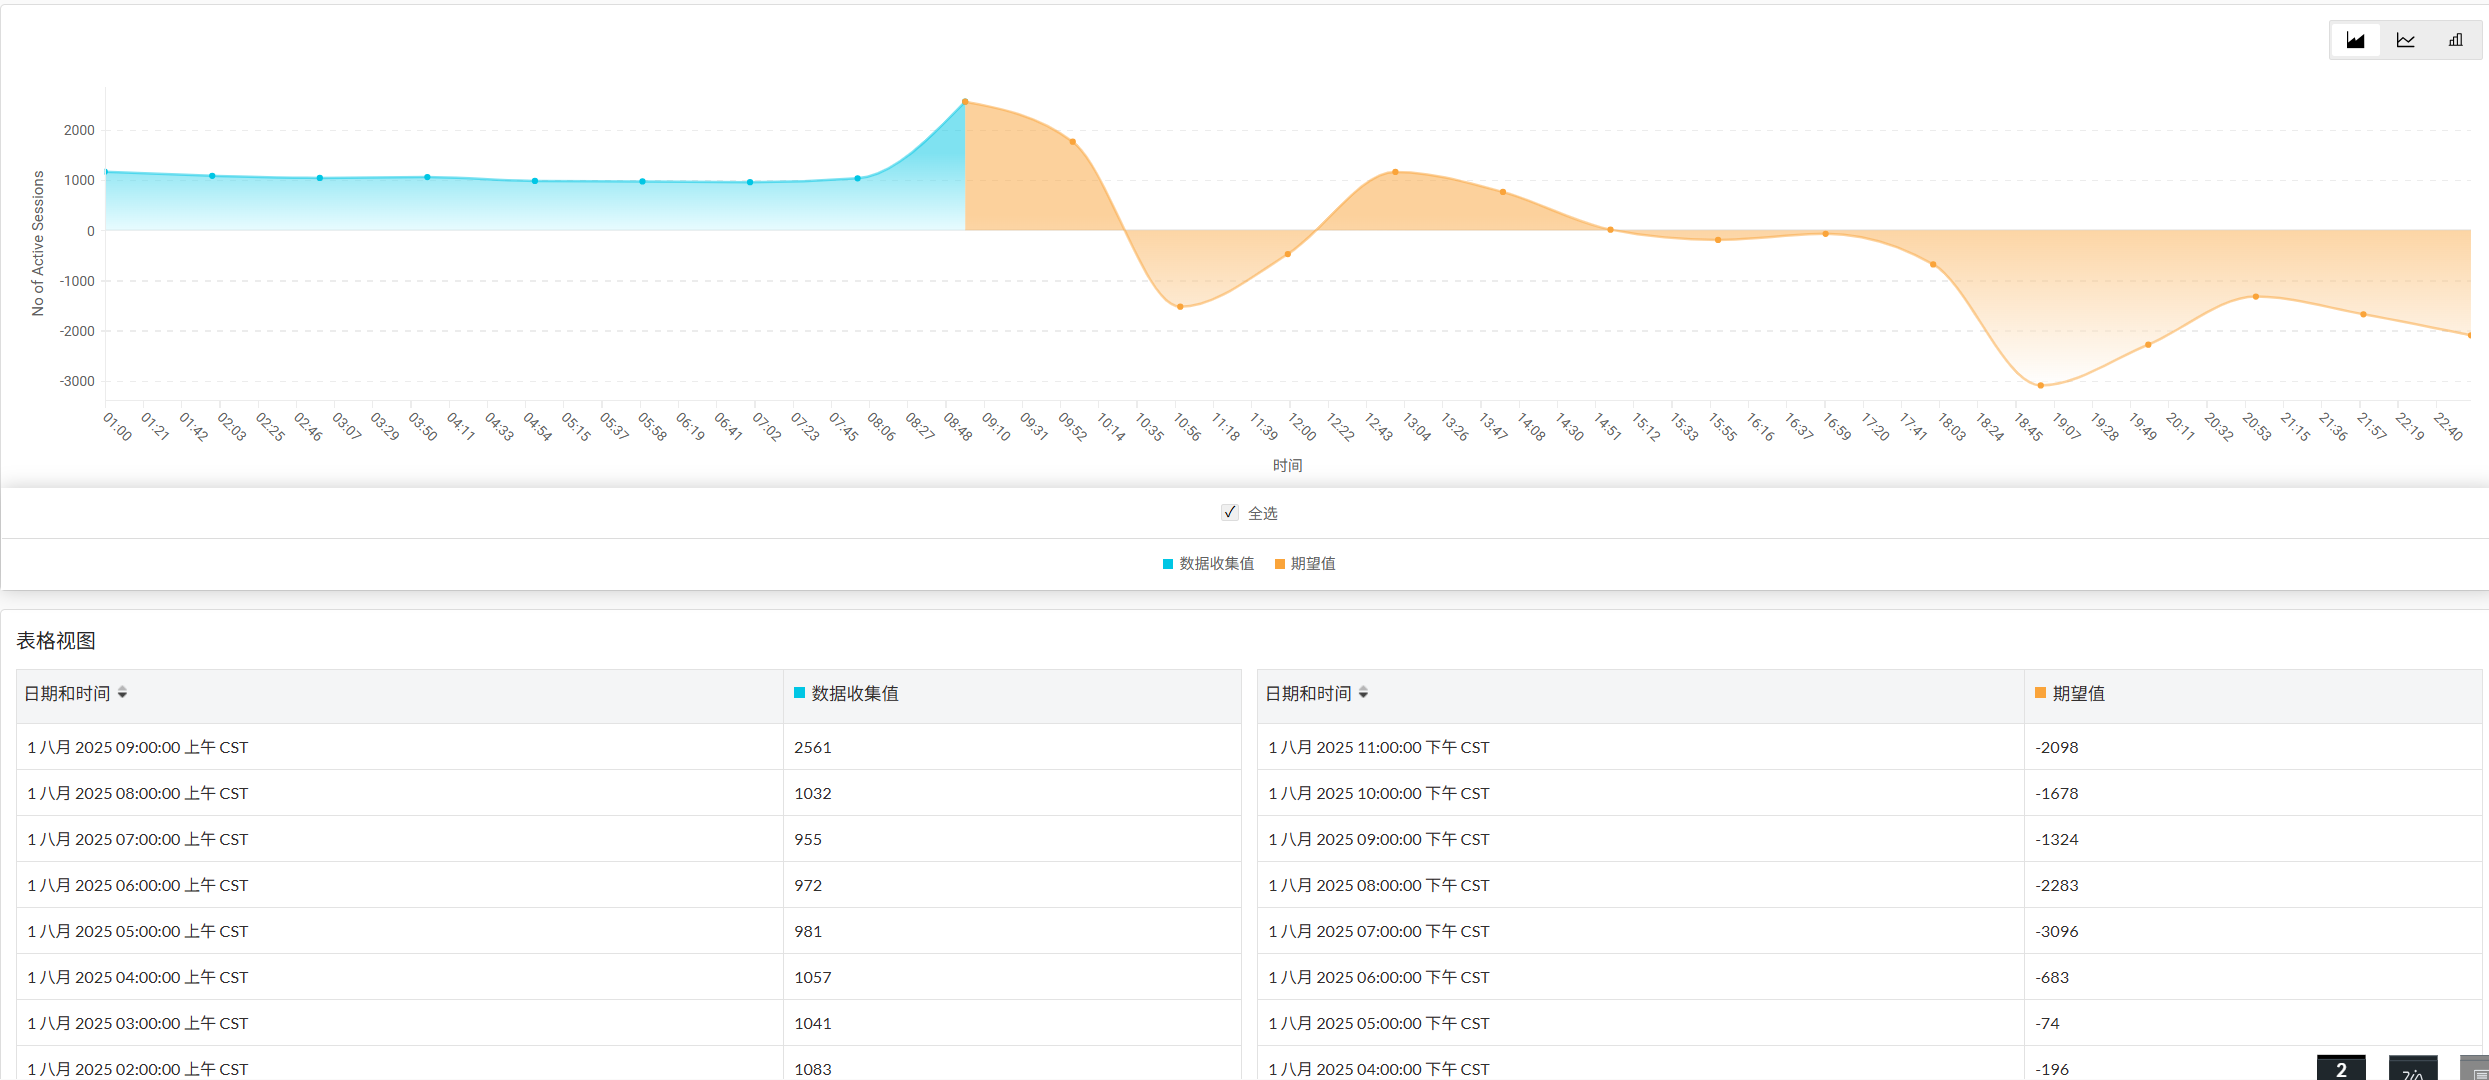Click the lowest orange forecast data point
The height and width of the screenshot is (1080, 2489).
2041,385
